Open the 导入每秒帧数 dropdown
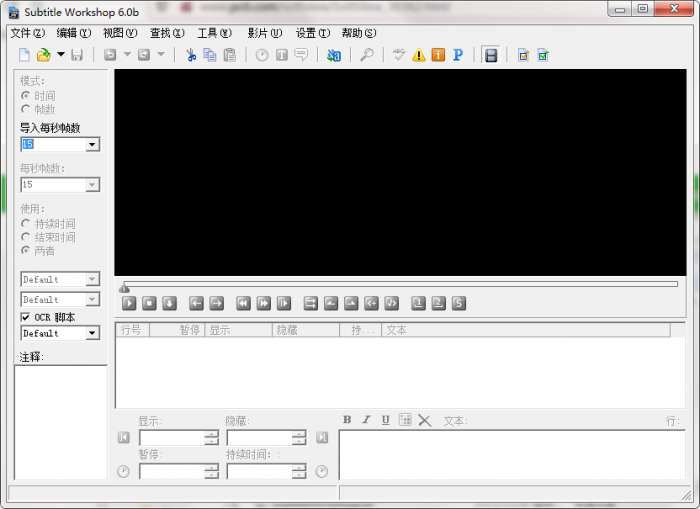The width and height of the screenshot is (700, 509). point(92,144)
